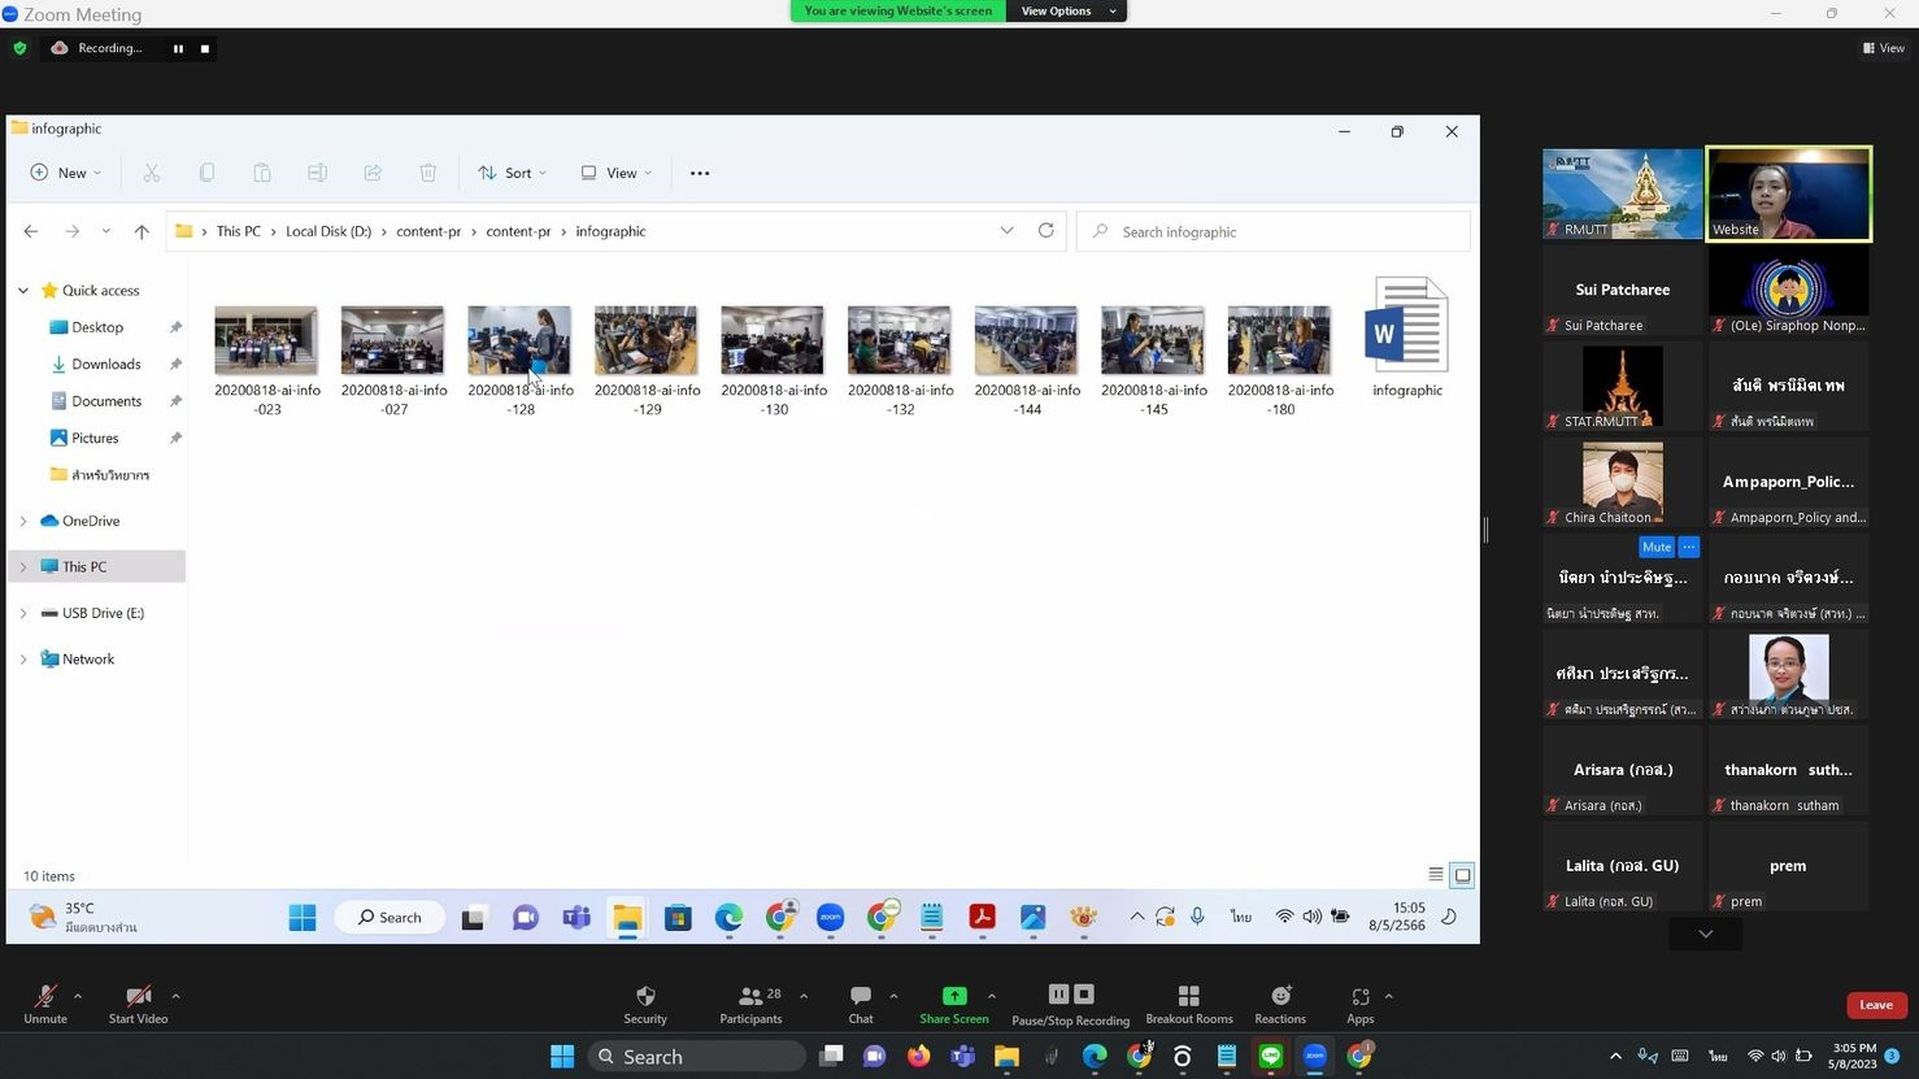Refresh the infographic folder
The image size is (1919, 1079).
1046,231
